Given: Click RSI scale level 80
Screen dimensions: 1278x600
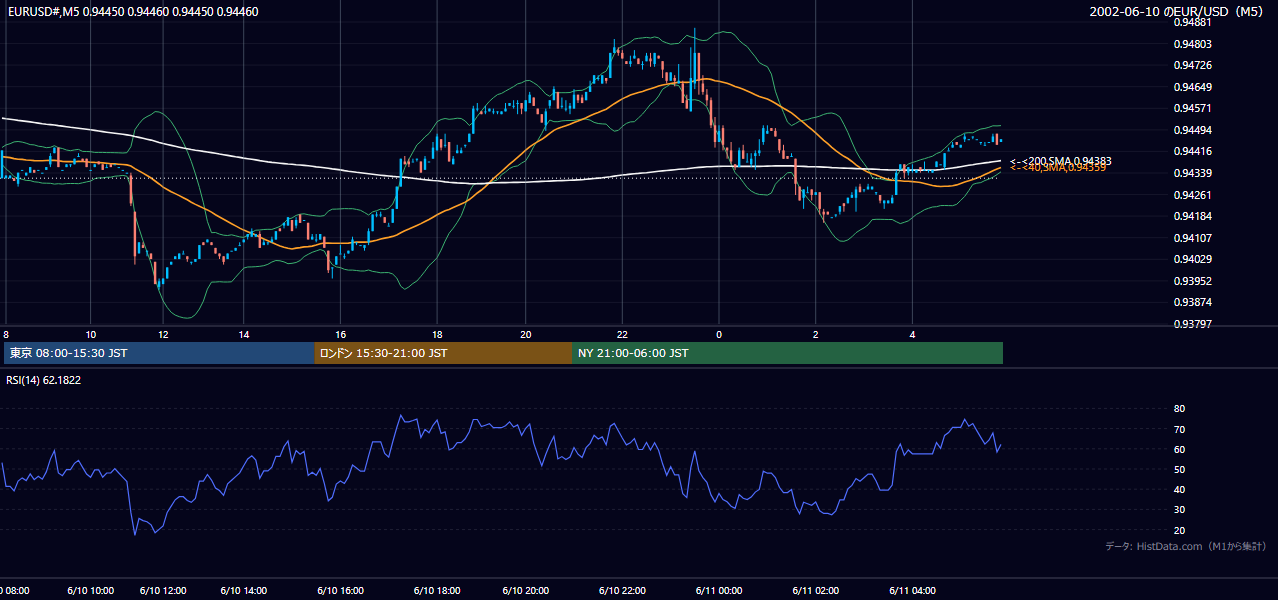Looking at the screenshot, I should (1179, 409).
